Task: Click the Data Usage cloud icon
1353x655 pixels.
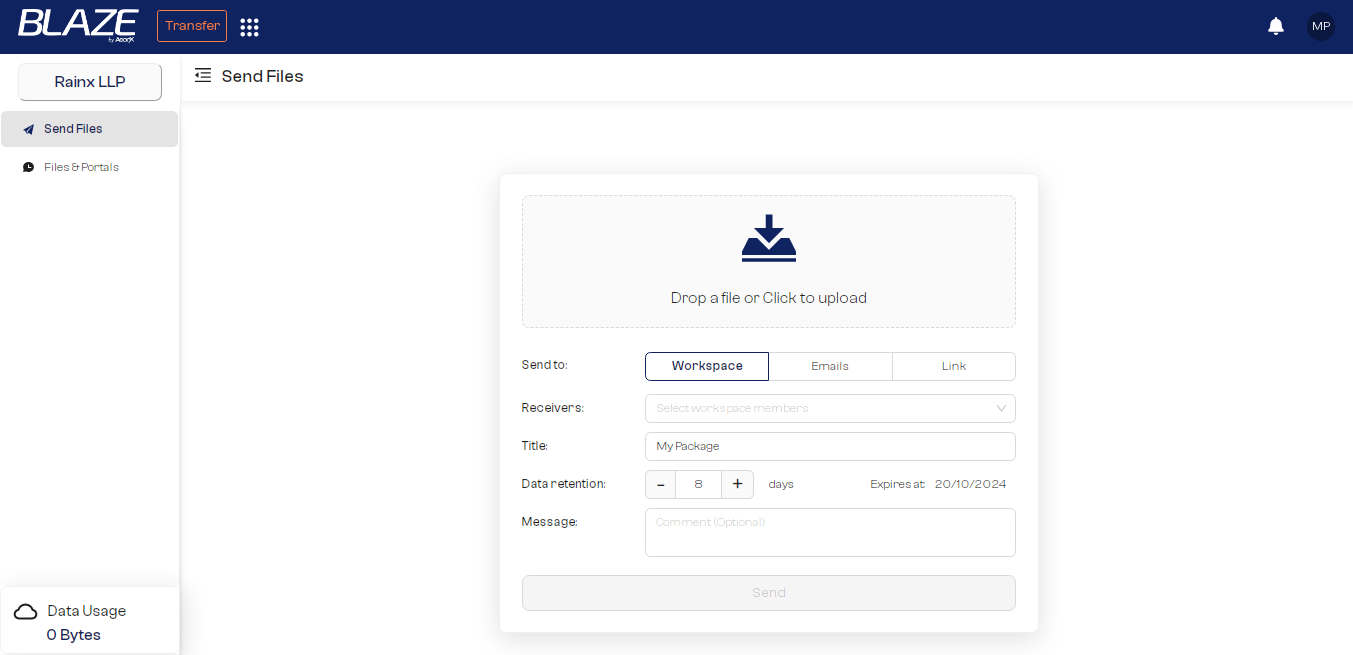Action: point(26,611)
